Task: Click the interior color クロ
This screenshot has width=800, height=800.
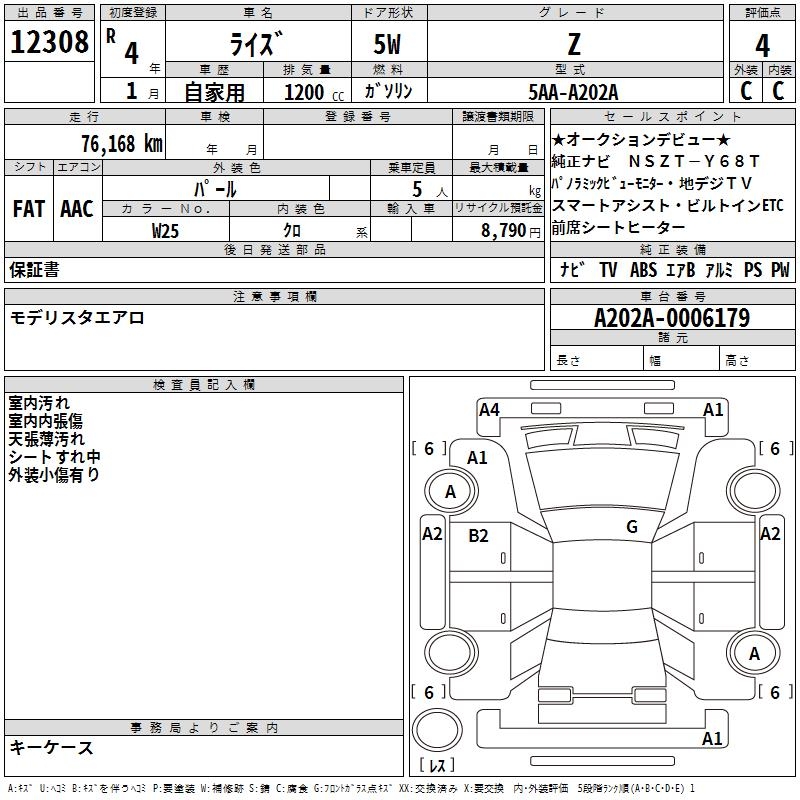Action: click(292, 230)
